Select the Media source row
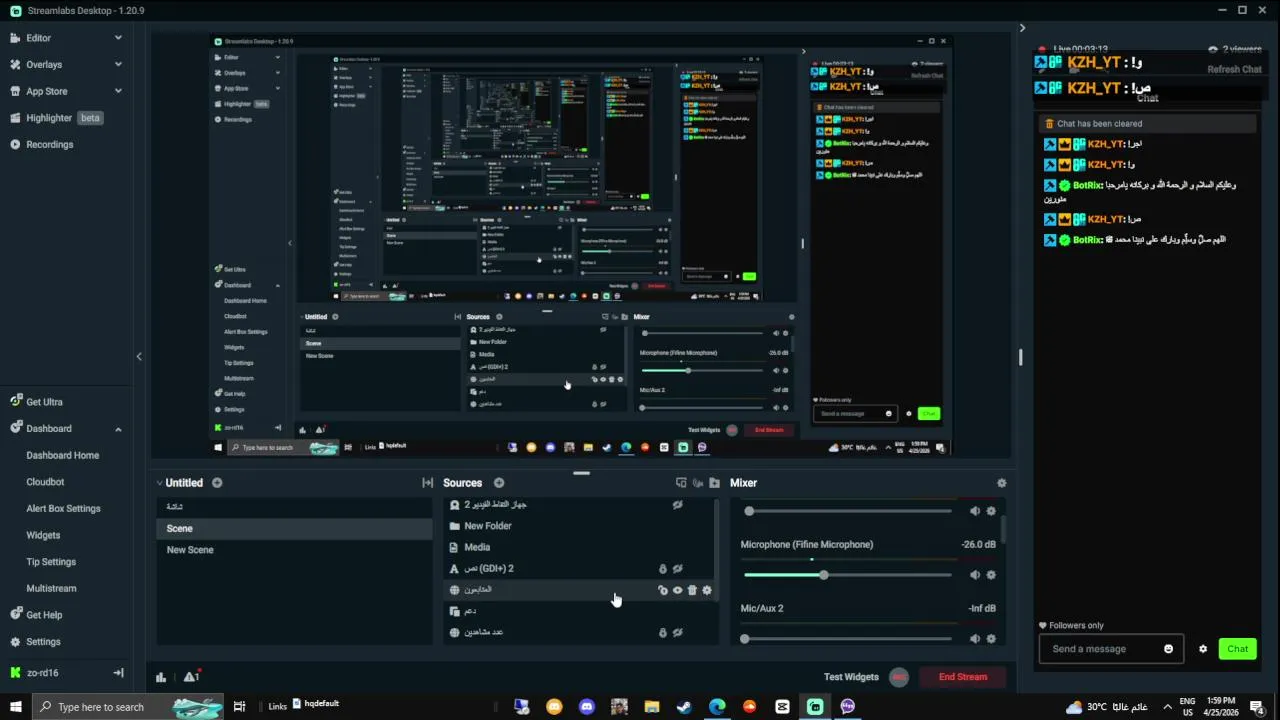This screenshot has height=720, width=1280. click(580, 547)
